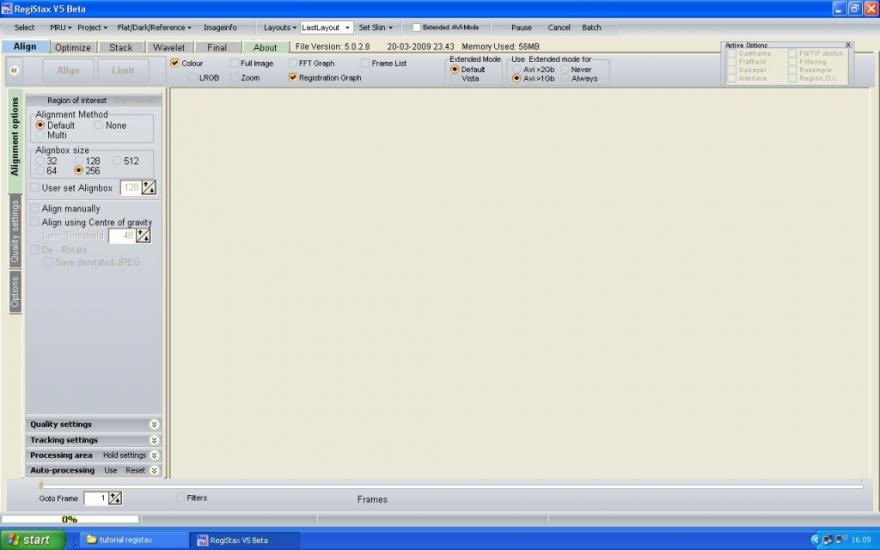Click the Goto Frame stepper icon
This screenshot has width=880, height=550.
coord(115,498)
